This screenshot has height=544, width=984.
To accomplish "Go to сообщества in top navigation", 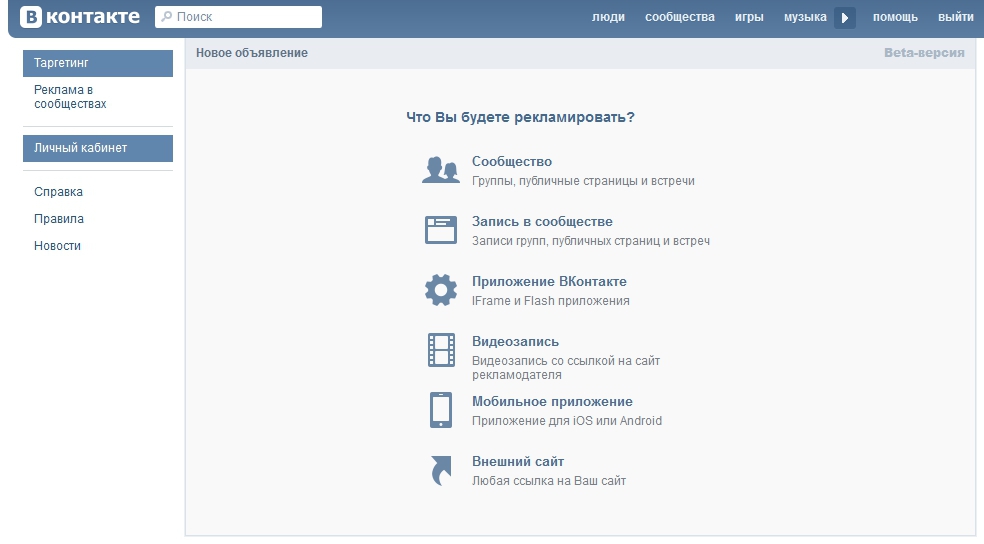I will (x=680, y=17).
